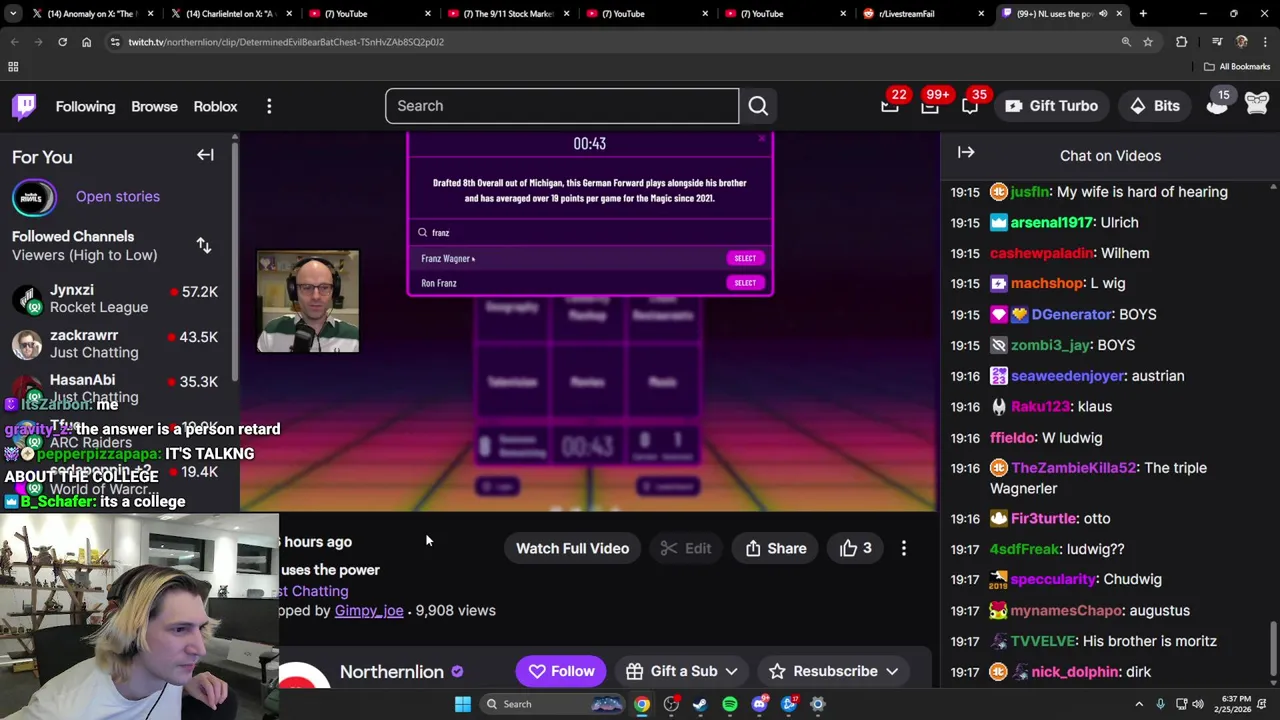This screenshot has width=1280, height=720.
Task: Collapse the chat panel arrow
Action: click(x=966, y=153)
